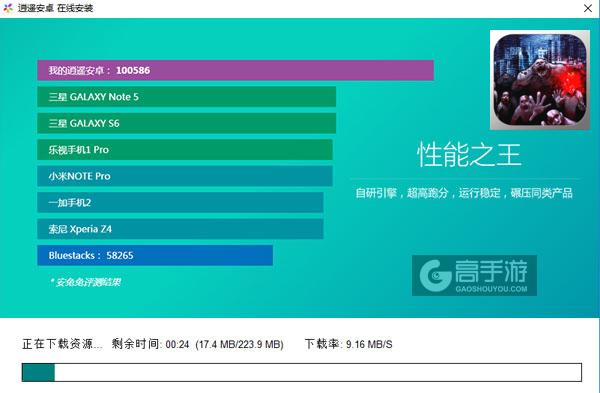600x393 pixels.
Task: Click the 正在下载资源 status text
Action: pyautogui.click(x=62, y=344)
